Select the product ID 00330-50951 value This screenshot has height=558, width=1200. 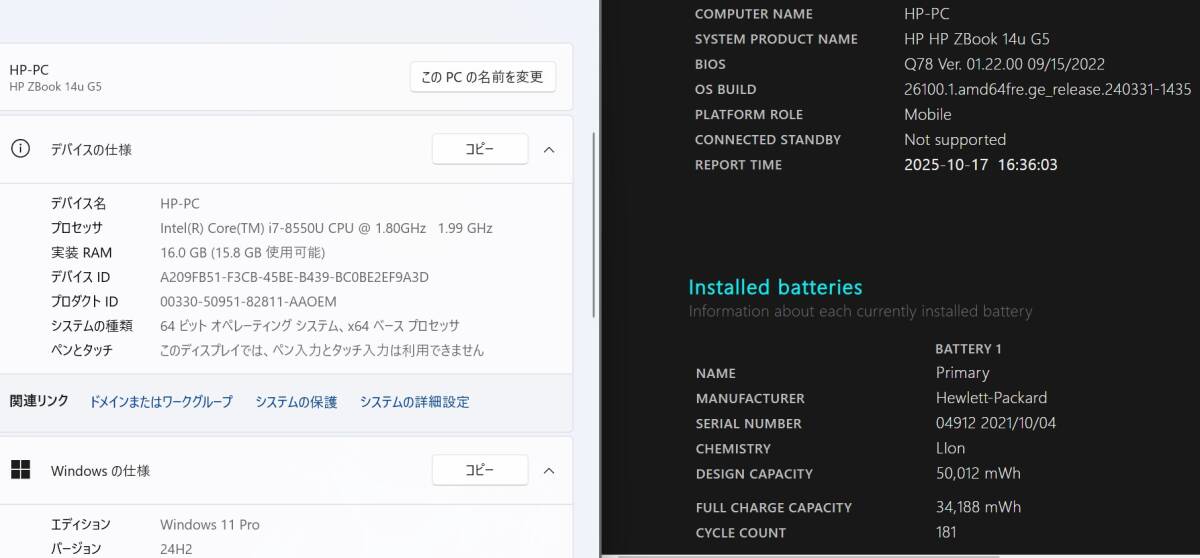coord(248,301)
